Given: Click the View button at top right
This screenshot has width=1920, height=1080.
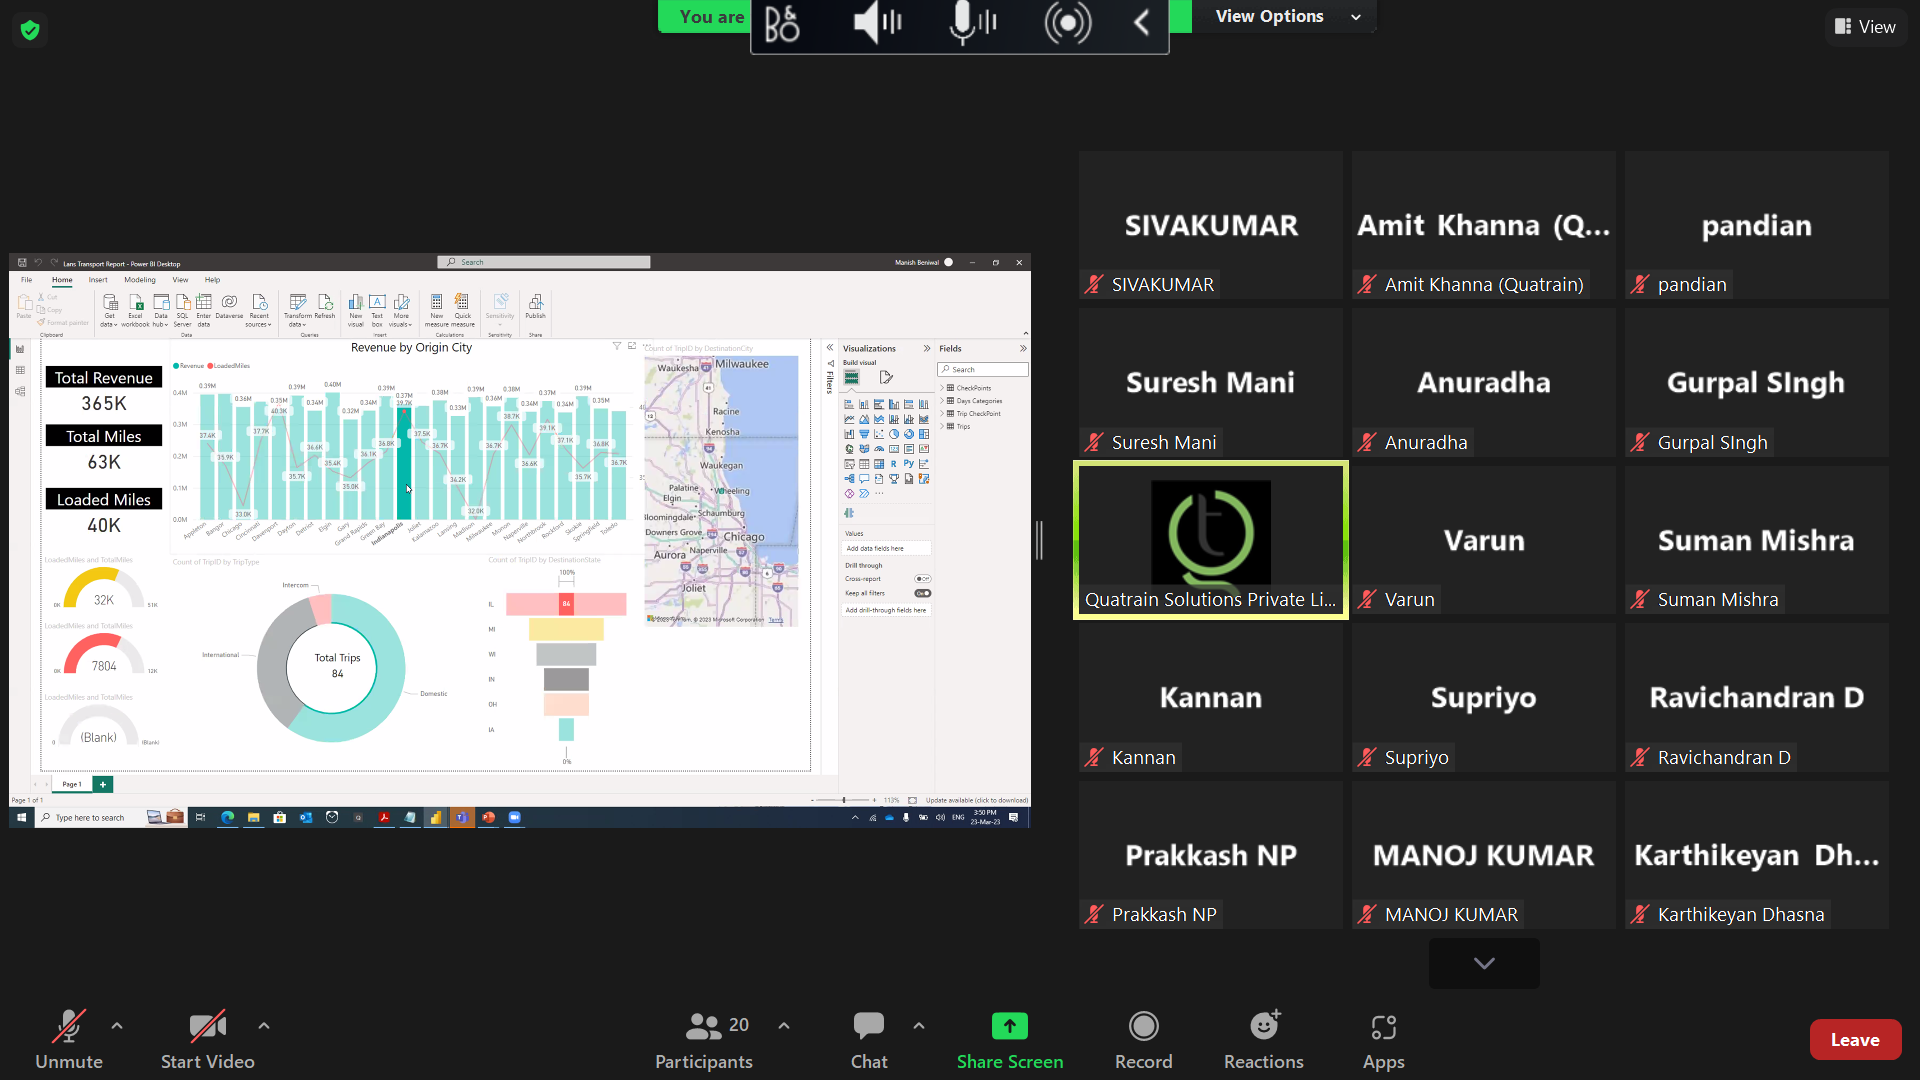Looking at the screenshot, I should click(1865, 27).
